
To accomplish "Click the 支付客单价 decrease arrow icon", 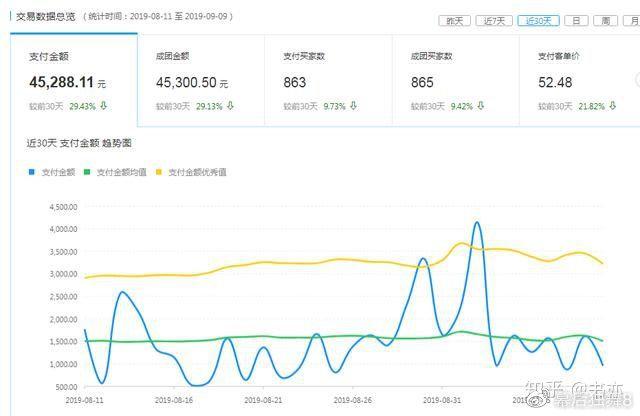I will 611,105.
